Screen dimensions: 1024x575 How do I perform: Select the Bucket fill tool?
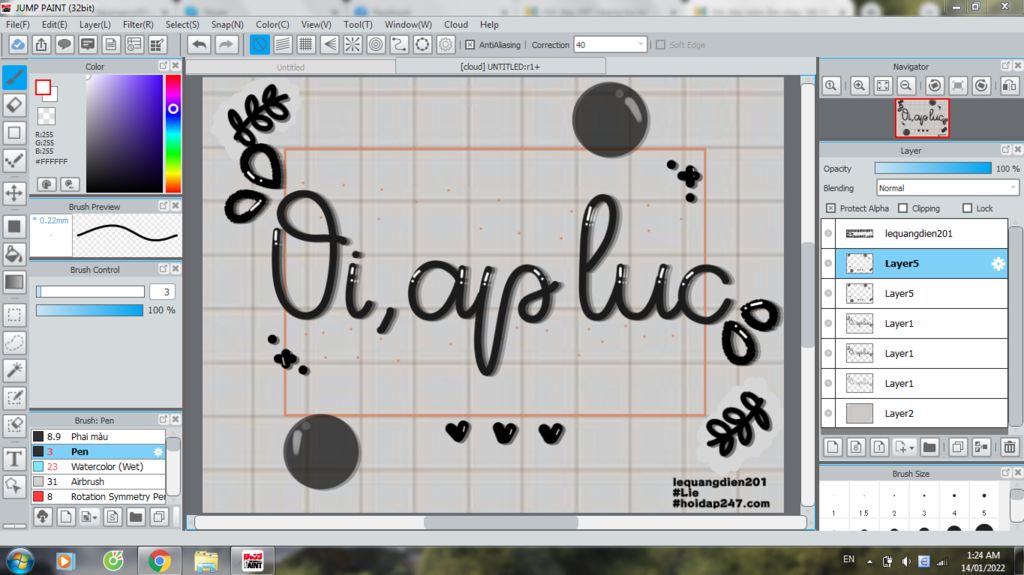coord(15,254)
